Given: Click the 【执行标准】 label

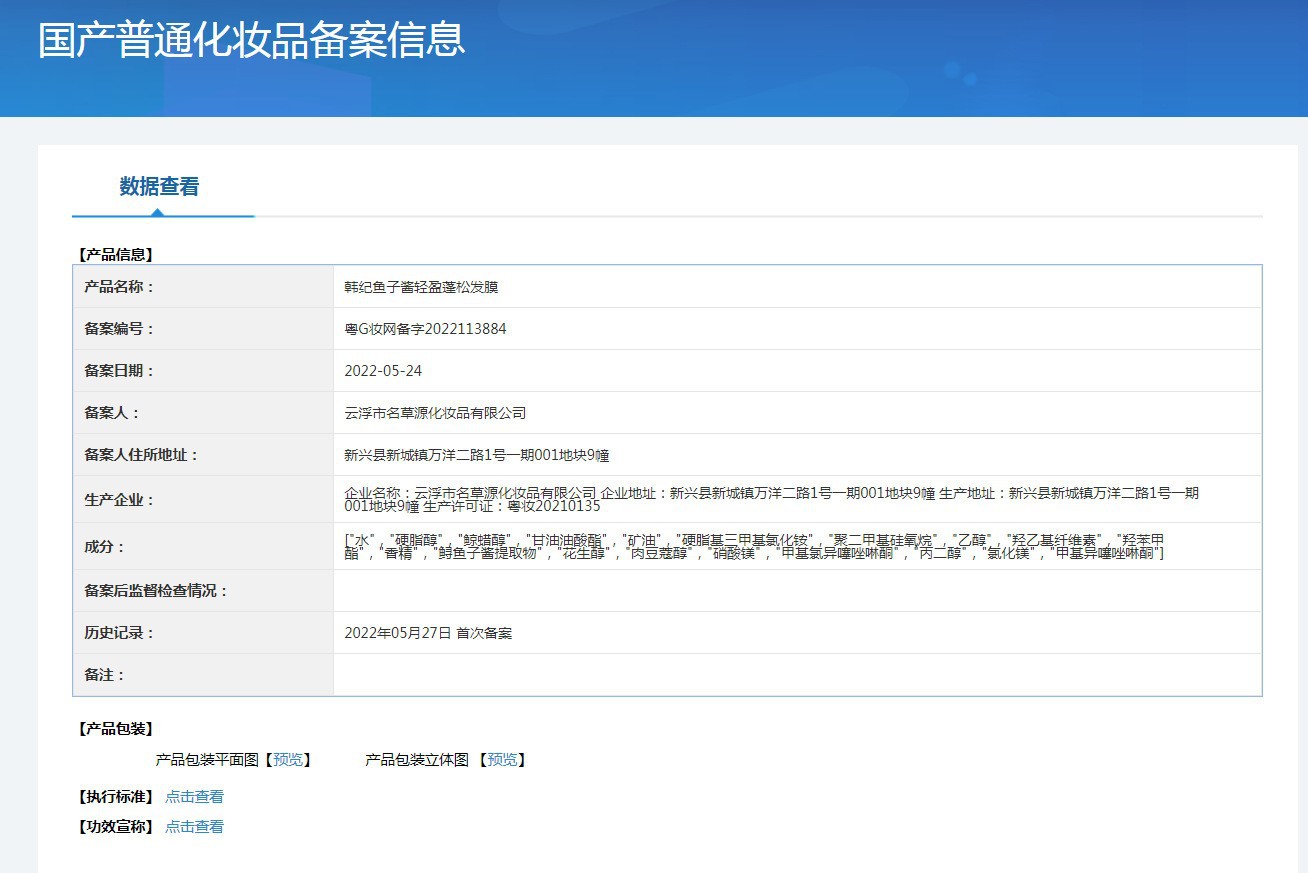Looking at the screenshot, I should pyautogui.click(x=115, y=797).
